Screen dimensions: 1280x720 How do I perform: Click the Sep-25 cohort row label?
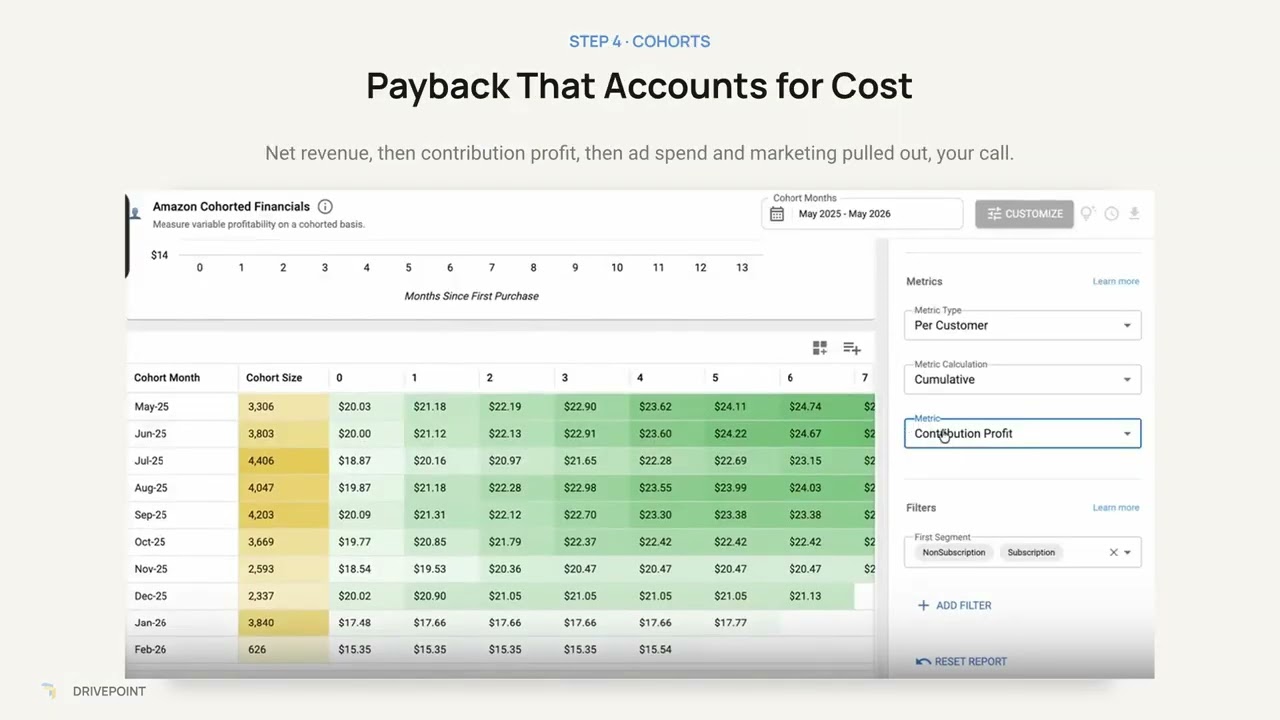tap(151, 514)
